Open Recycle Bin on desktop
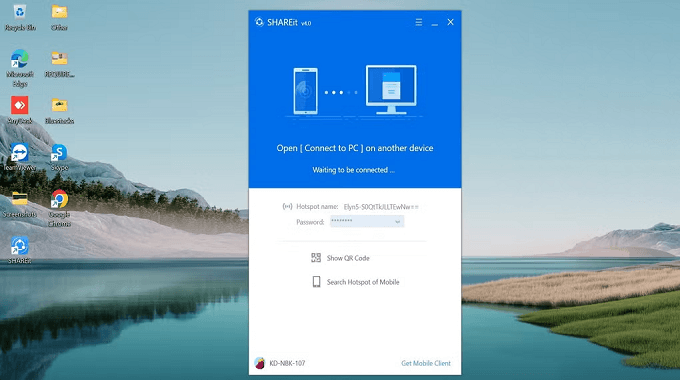Screen dimensions: 680x380 tap(20, 17)
